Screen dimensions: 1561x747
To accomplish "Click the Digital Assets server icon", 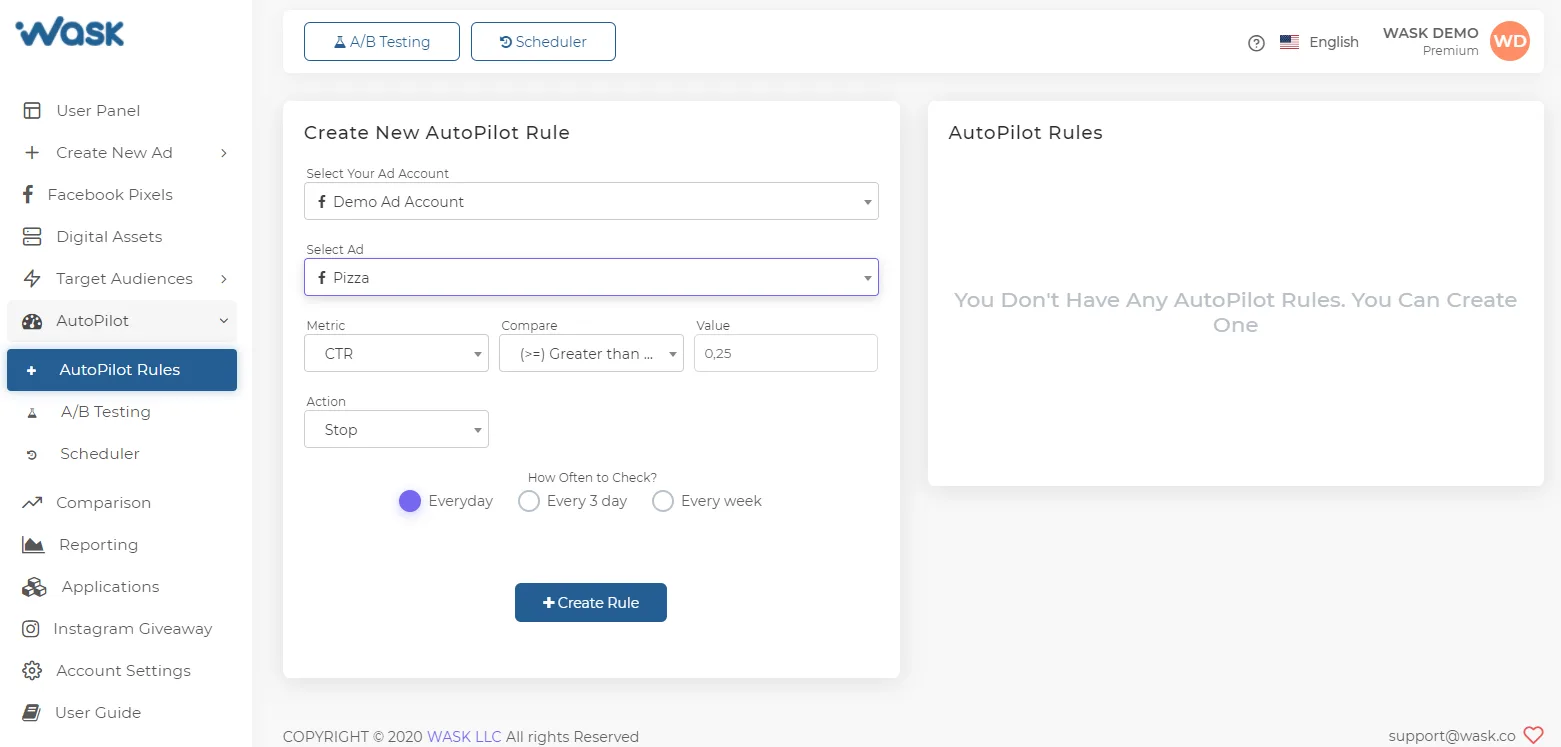I will (x=32, y=237).
